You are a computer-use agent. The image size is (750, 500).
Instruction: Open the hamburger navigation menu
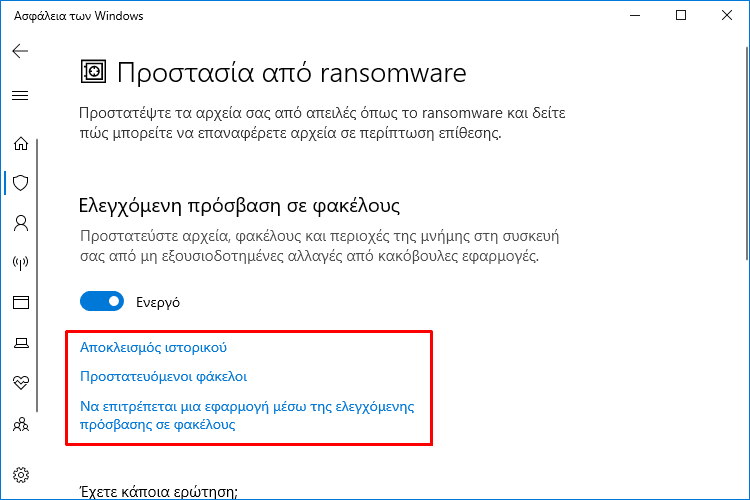20,96
